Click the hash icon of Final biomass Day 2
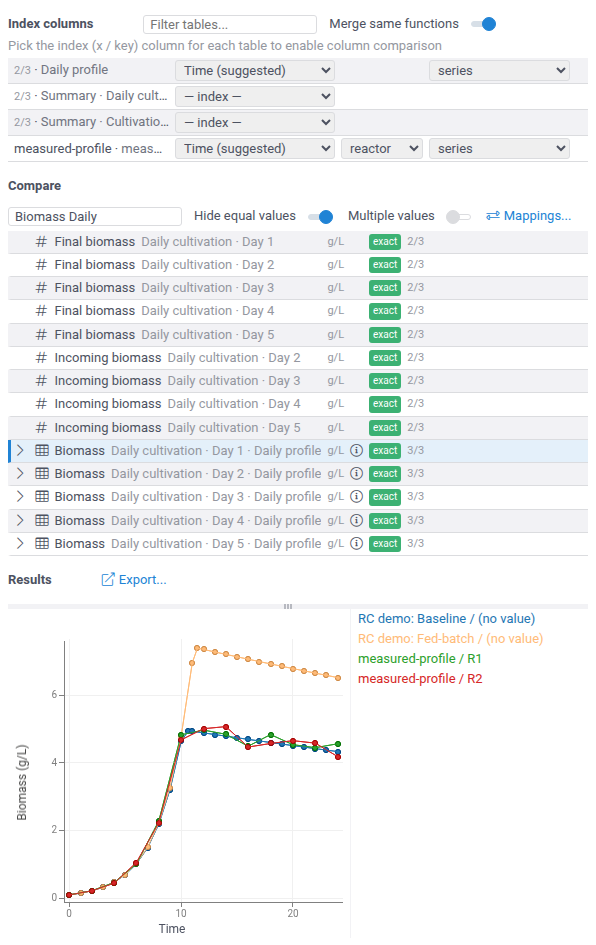 pos(41,265)
